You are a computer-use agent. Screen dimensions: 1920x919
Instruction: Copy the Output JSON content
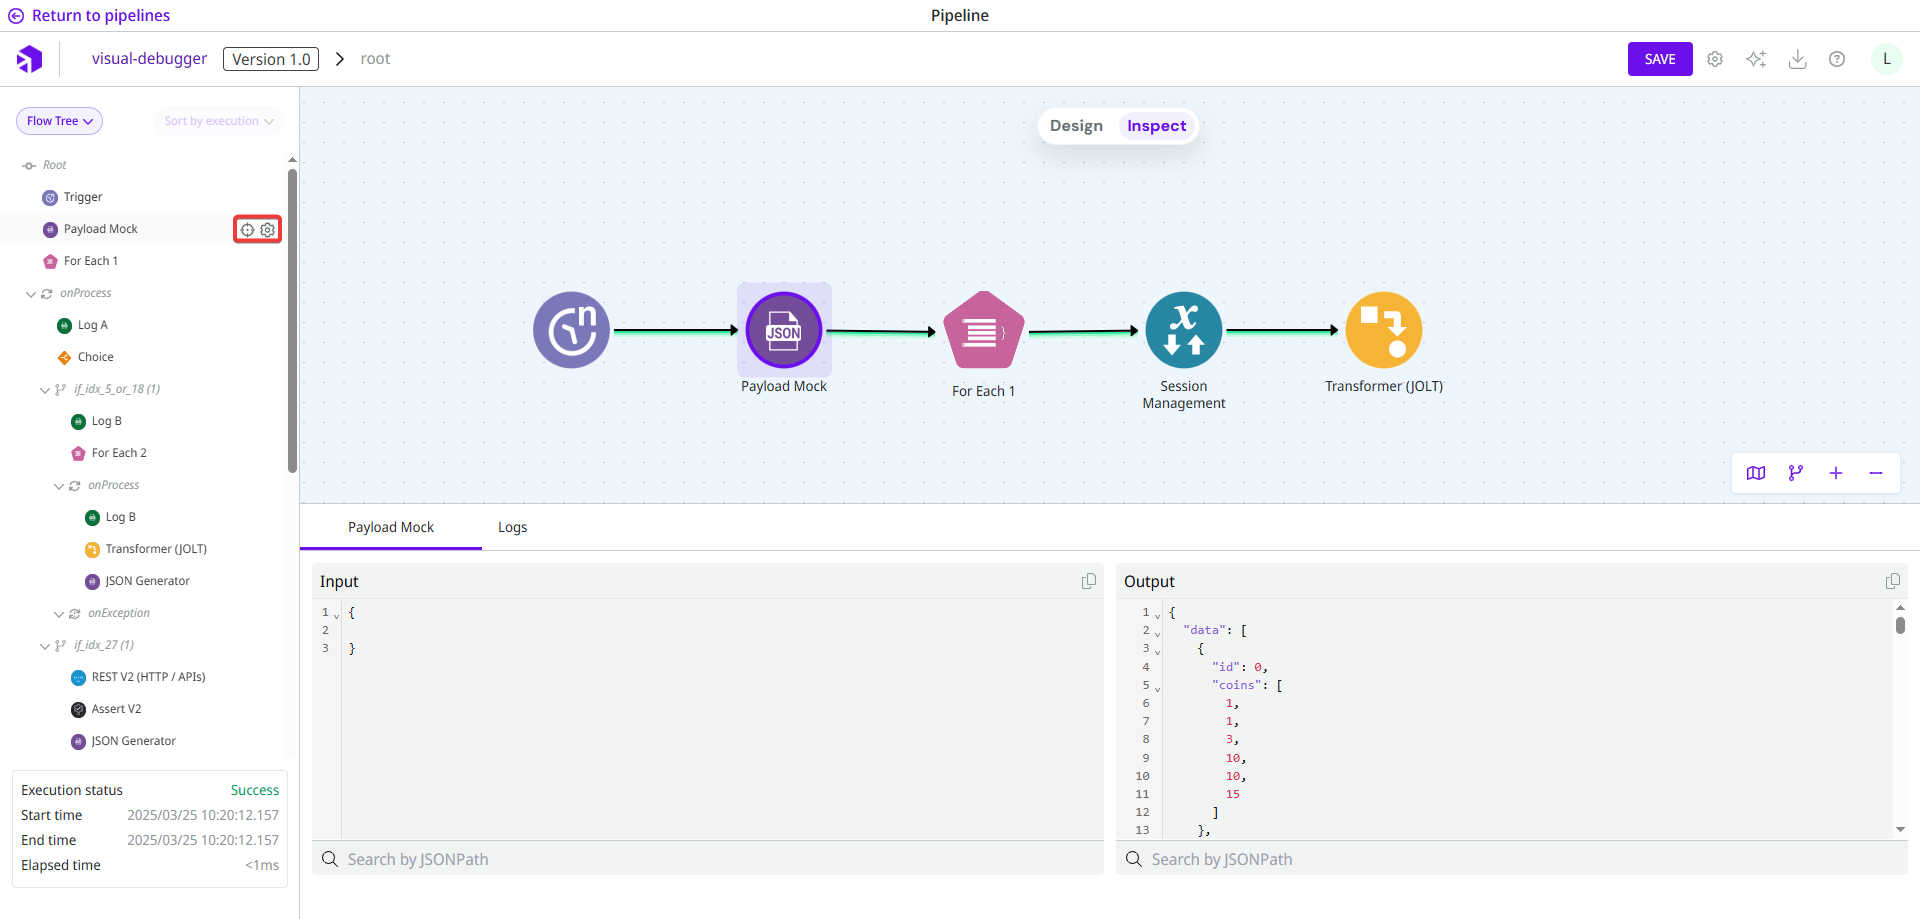tap(1892, 581)
